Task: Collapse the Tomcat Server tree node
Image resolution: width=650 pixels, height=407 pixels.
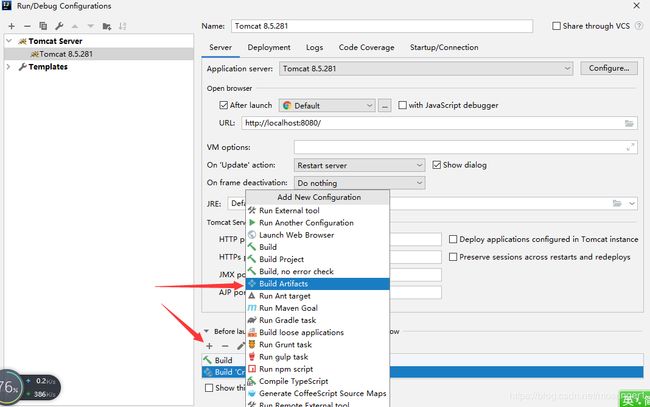Action: pos(9,41)
